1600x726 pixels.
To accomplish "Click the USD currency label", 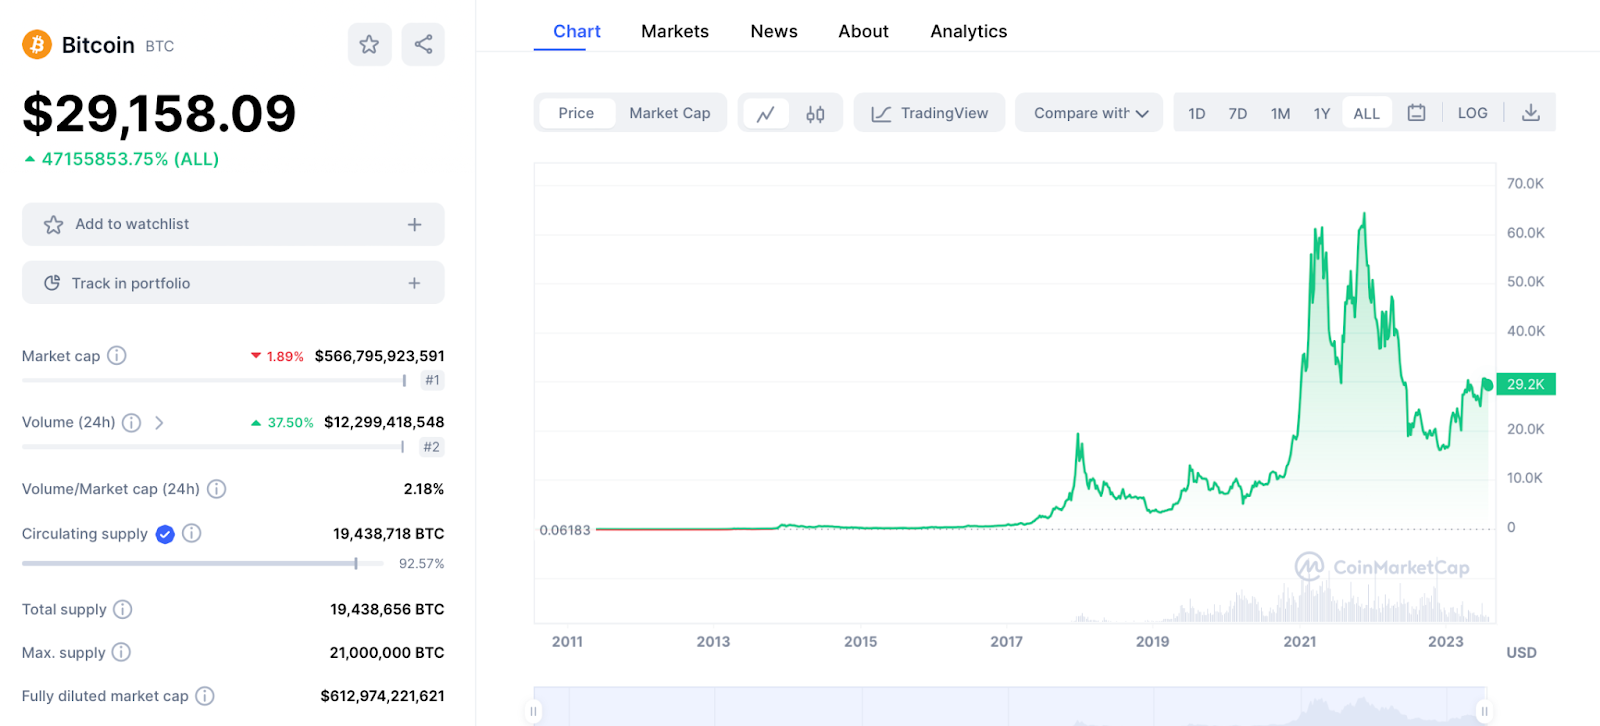I will (1521, 653).
